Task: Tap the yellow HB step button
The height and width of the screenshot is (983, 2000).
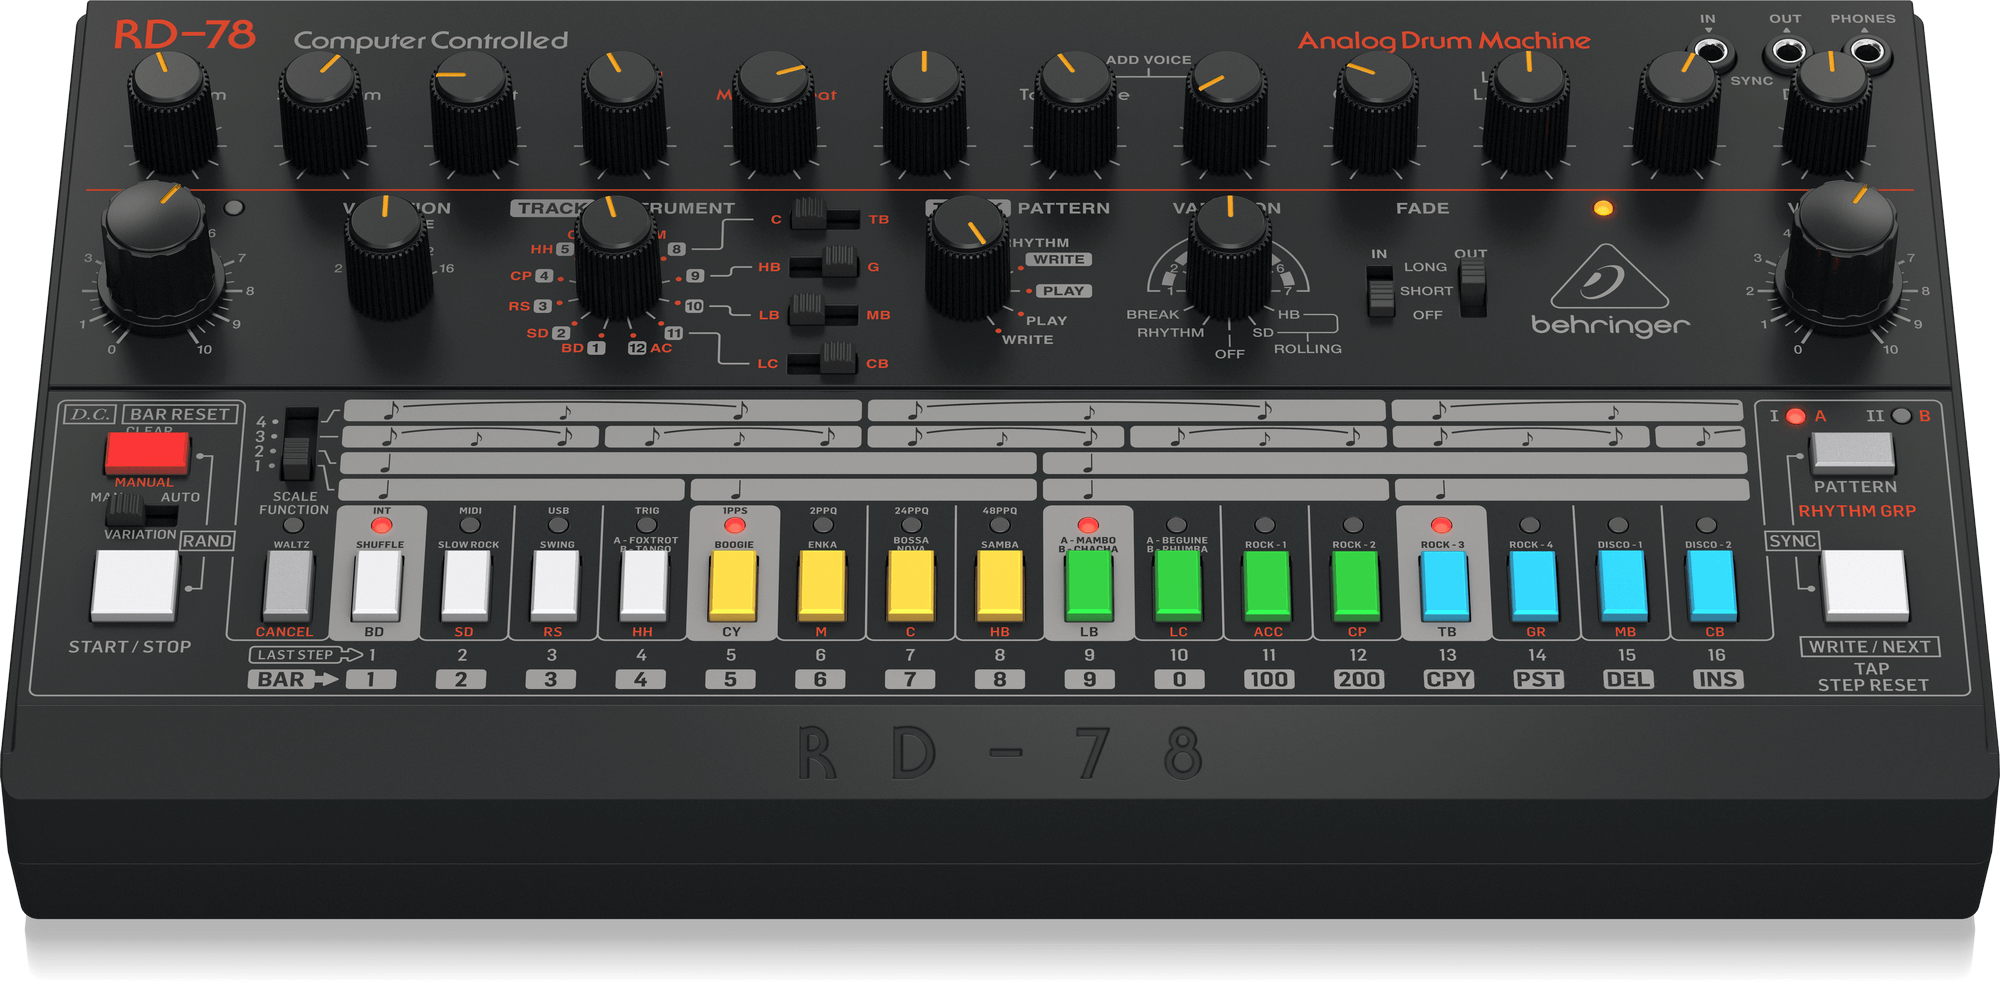Action: point(1000,586)
